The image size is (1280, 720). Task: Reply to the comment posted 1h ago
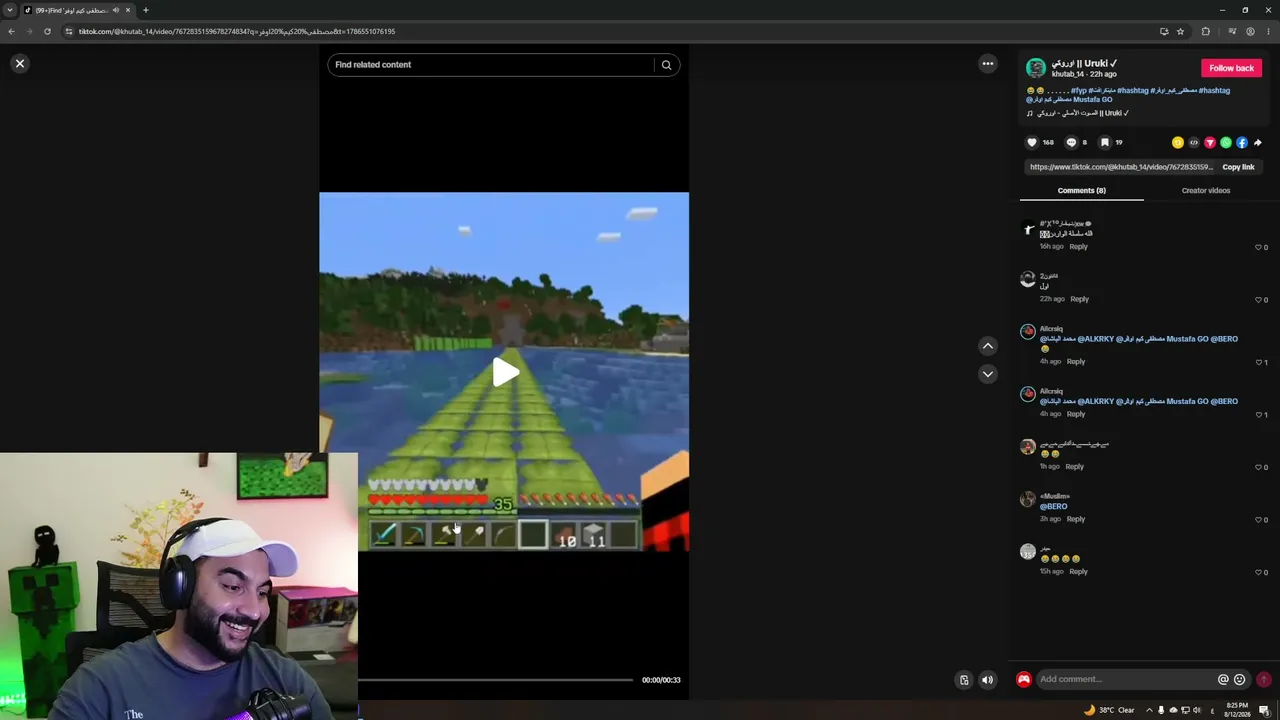[x=1074, y=467]
